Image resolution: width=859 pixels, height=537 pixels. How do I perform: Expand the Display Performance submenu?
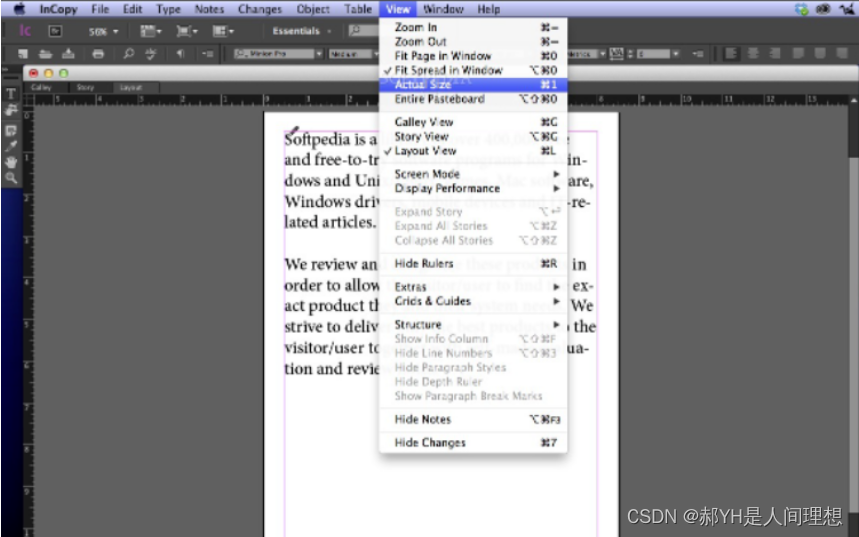point(473,188)
